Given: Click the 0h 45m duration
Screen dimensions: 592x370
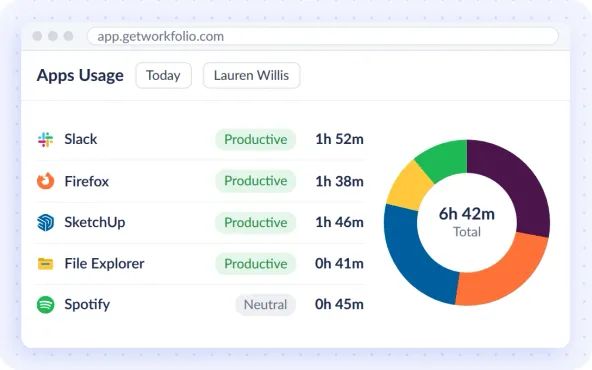Looking at the screenshot, I should click(339, 304).
